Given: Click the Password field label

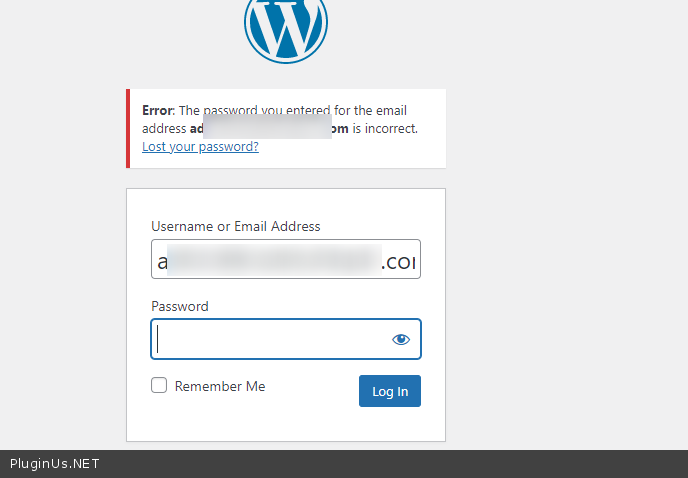Looking at the screenshot, I should [x=180, y=306].
